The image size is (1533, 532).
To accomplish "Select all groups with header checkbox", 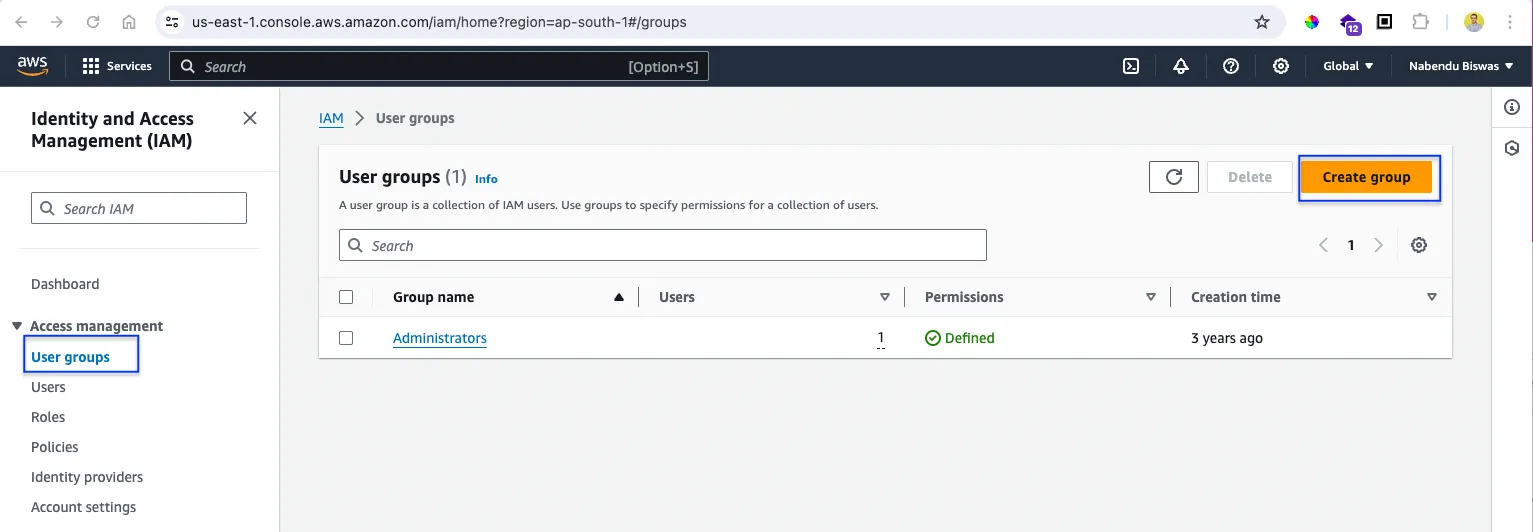I will tap(346, 297).
